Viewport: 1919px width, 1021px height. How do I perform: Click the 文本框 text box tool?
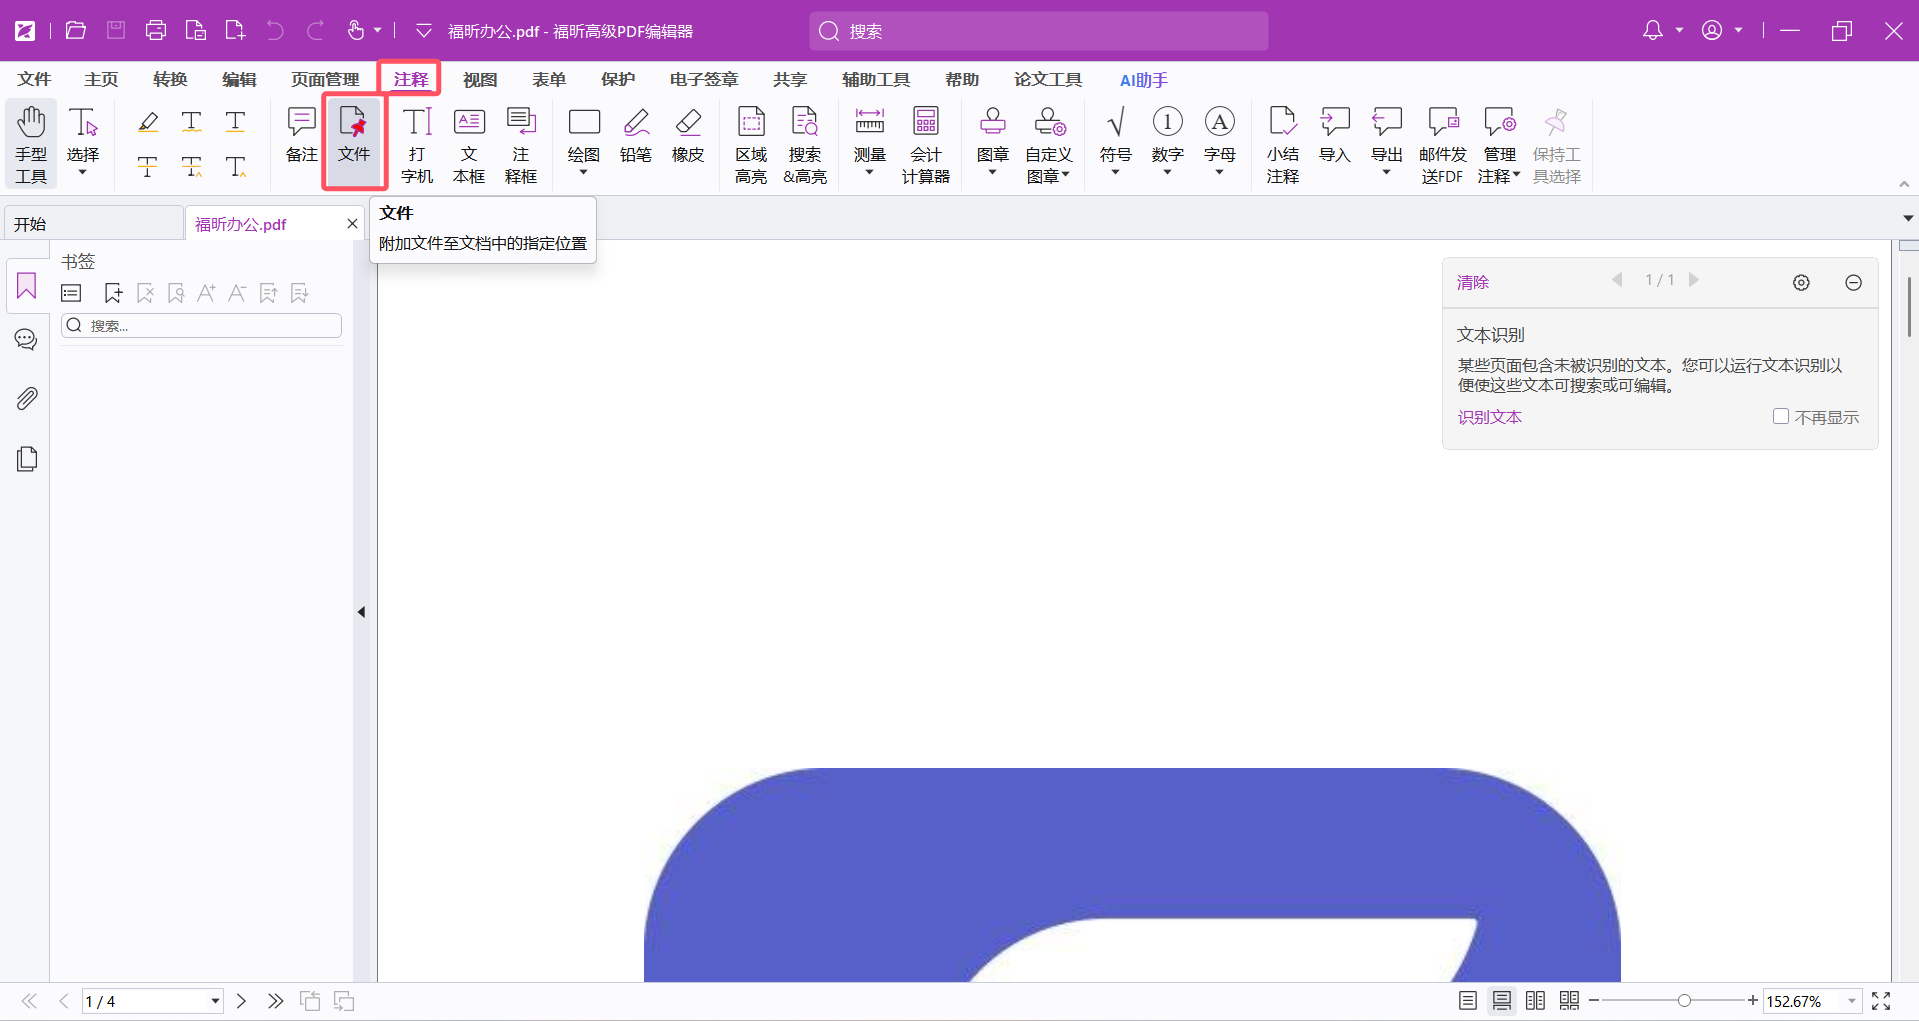(469, 144)
